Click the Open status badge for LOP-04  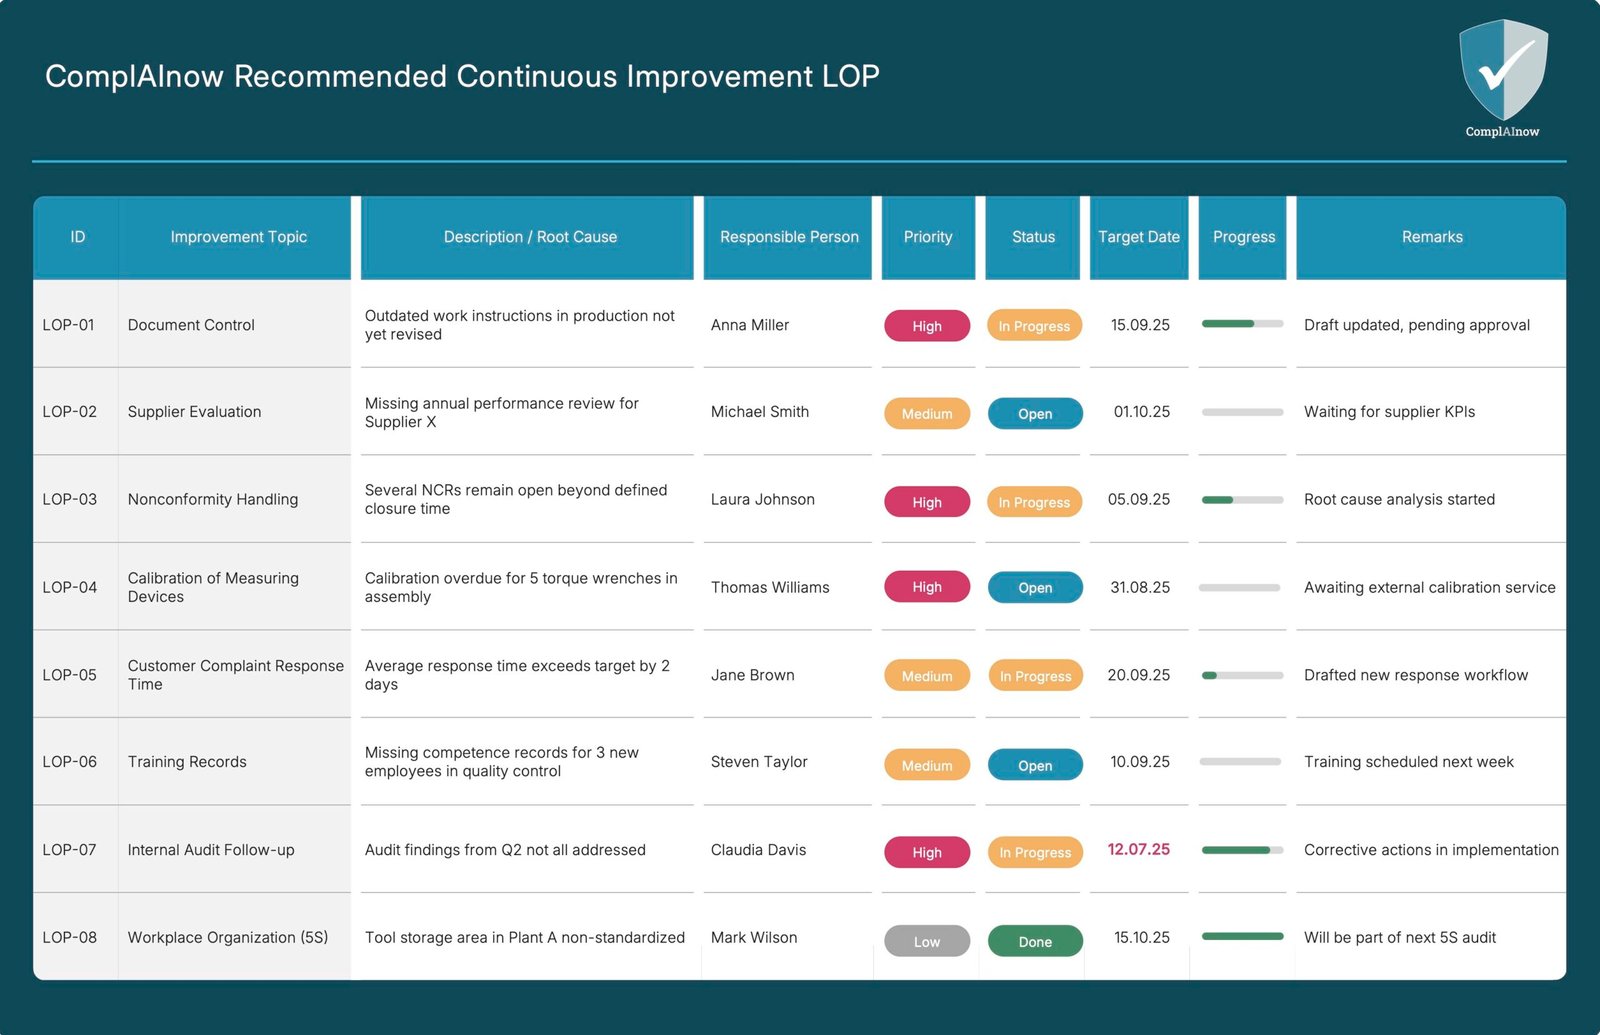[1034, 588]
